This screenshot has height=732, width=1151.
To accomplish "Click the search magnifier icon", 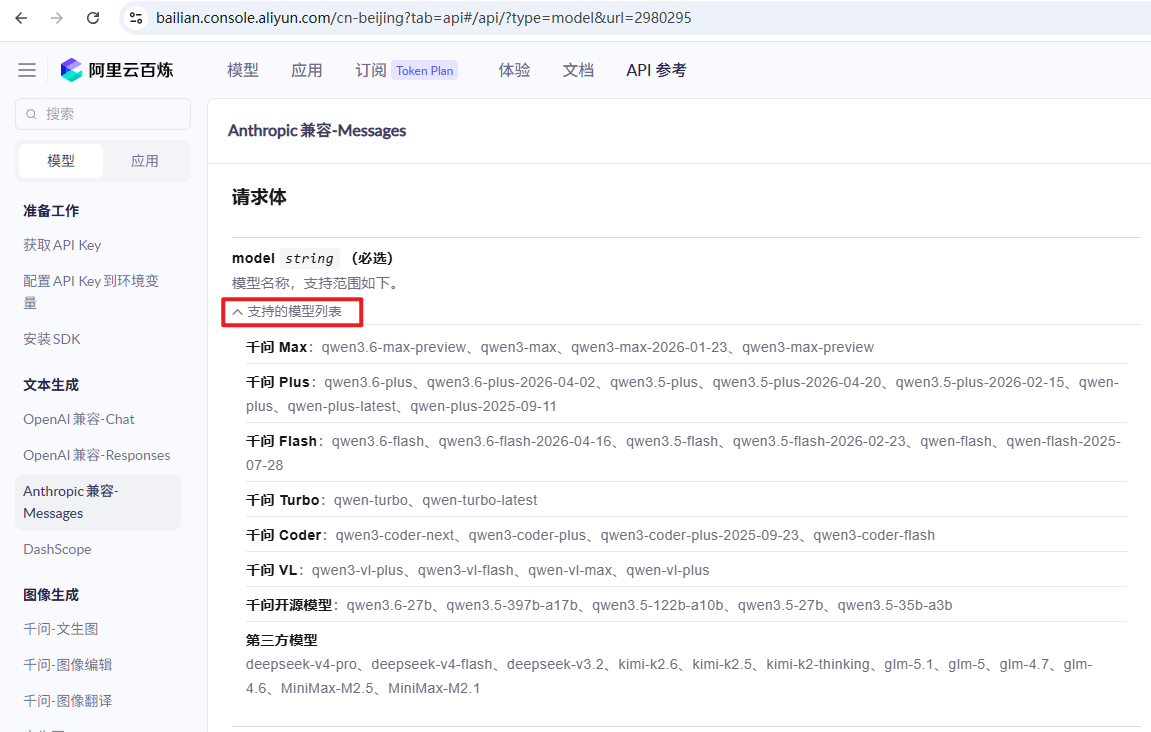I will coord(31,114).
